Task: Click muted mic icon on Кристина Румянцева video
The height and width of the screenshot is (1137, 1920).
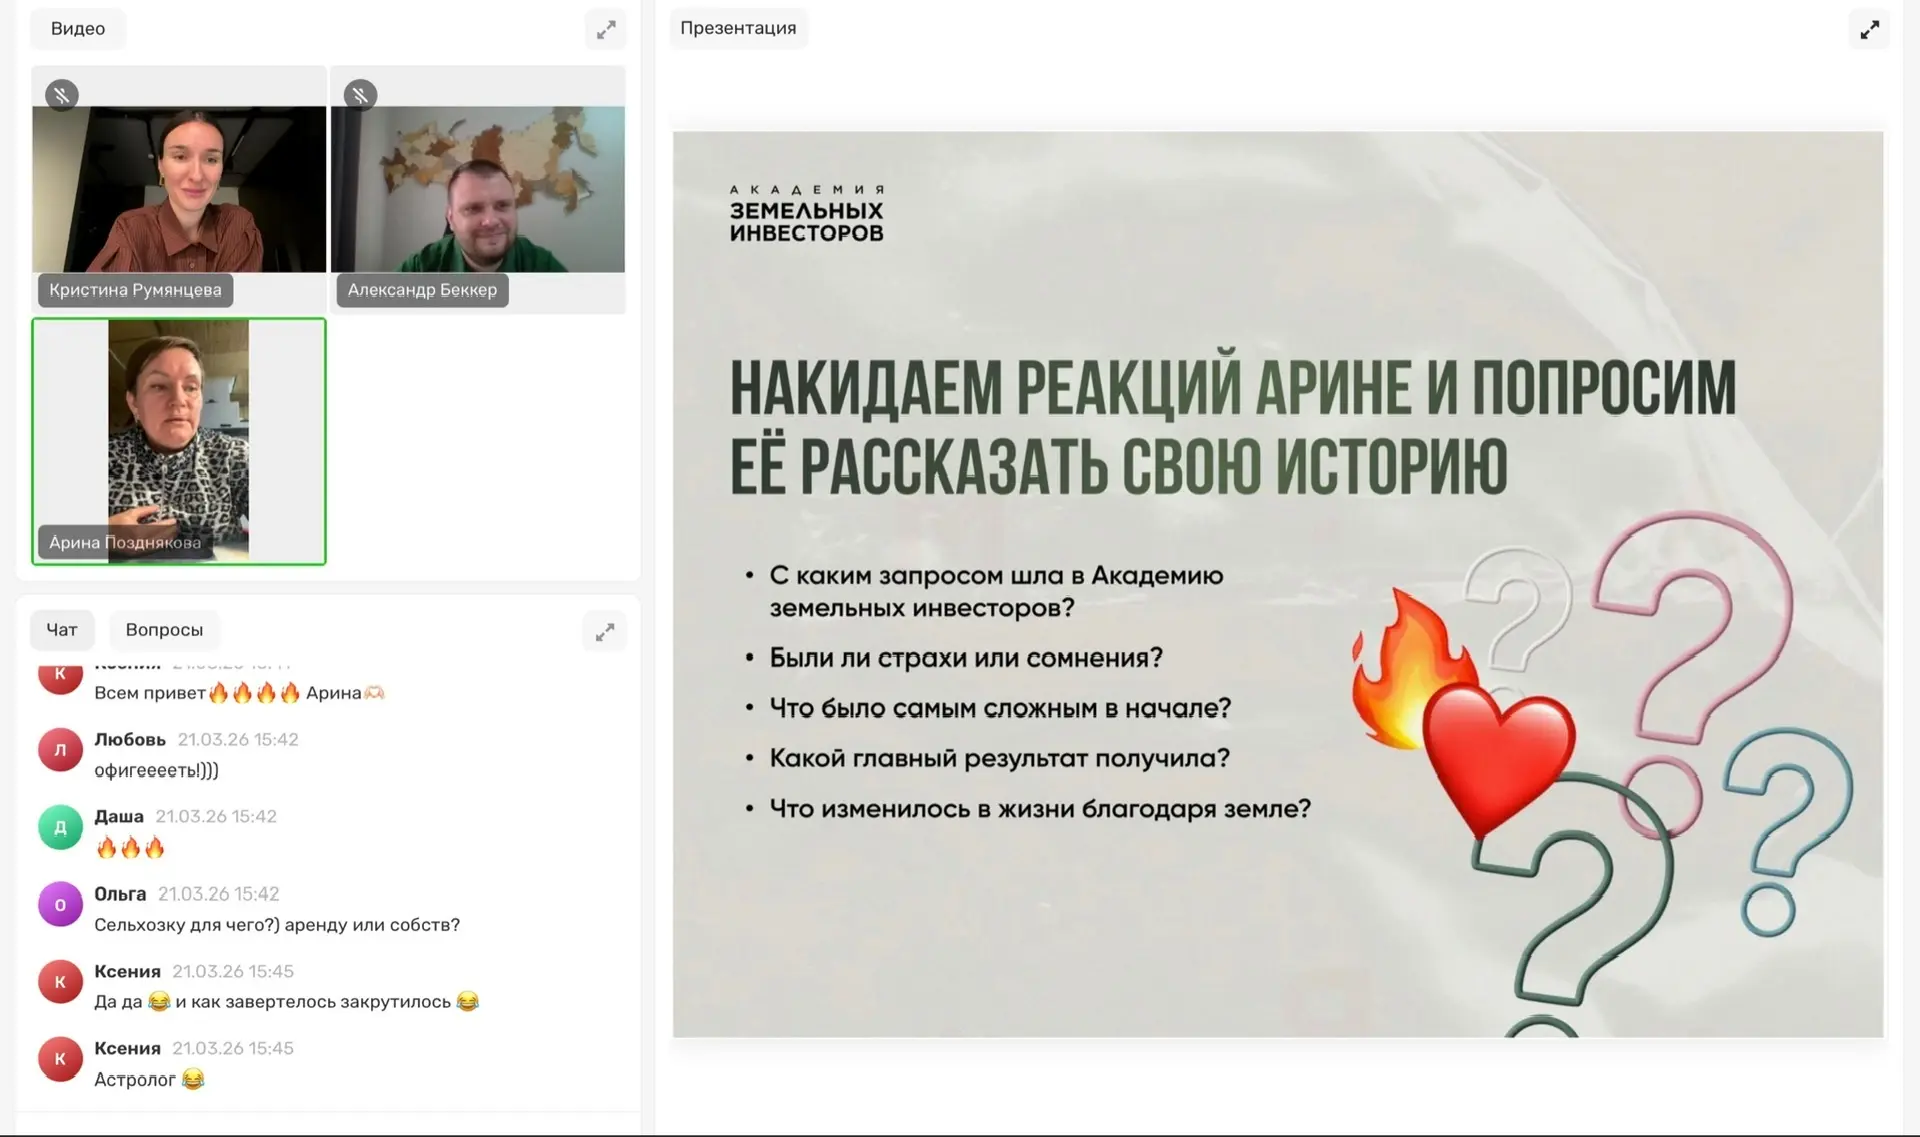Action: [x=62, y=95]
